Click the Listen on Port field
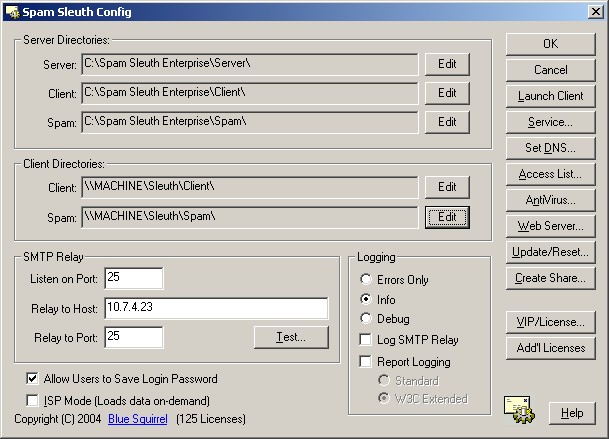The image size is (609, 439). [132, 278]
